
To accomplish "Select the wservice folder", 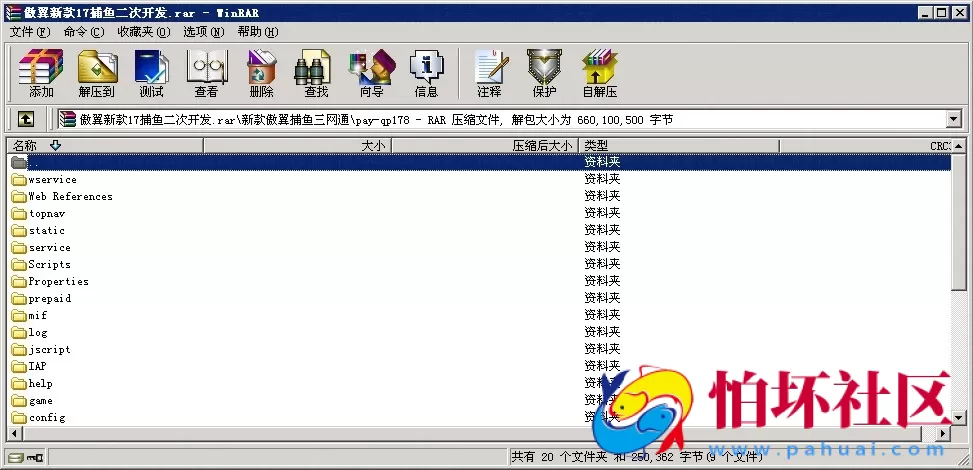I will click(x=52, y=180).
